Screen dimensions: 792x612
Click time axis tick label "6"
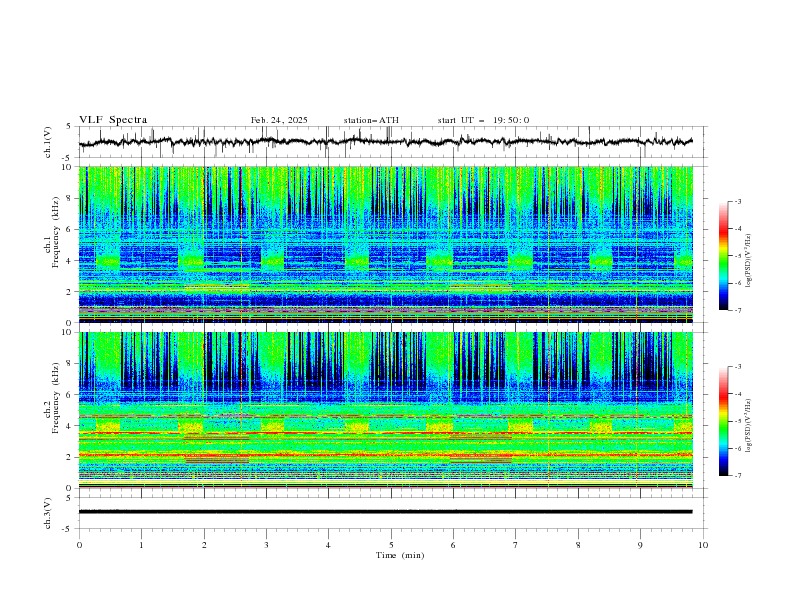tap(453, 545)
